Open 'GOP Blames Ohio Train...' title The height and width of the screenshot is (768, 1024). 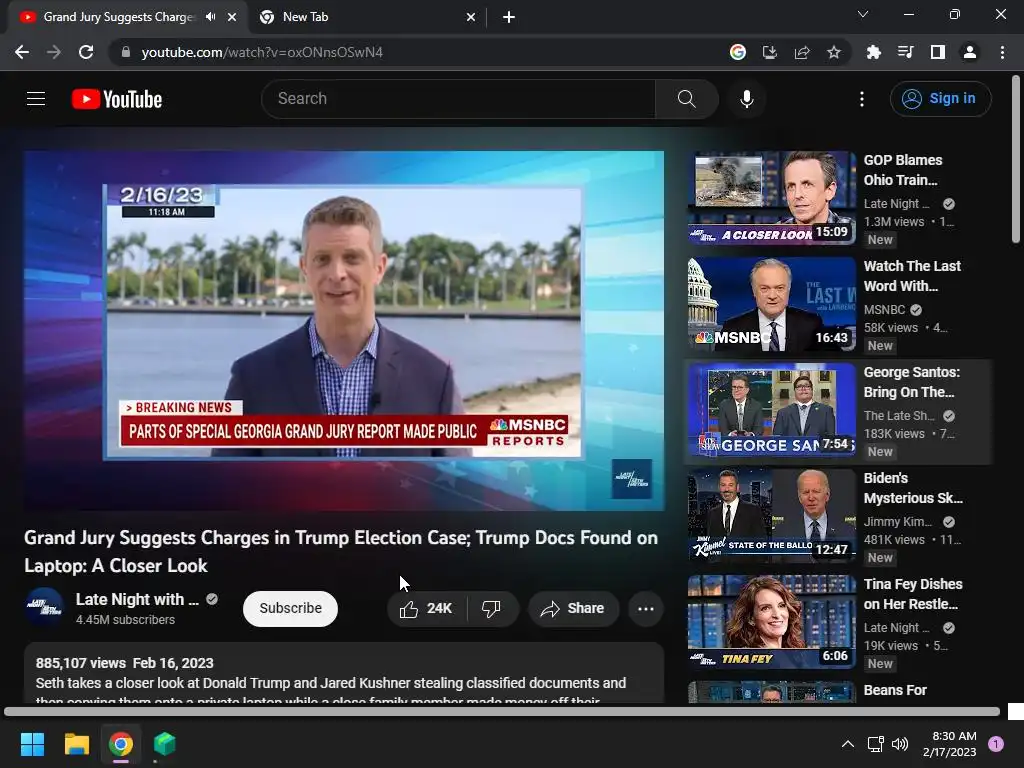coord(903,170)
